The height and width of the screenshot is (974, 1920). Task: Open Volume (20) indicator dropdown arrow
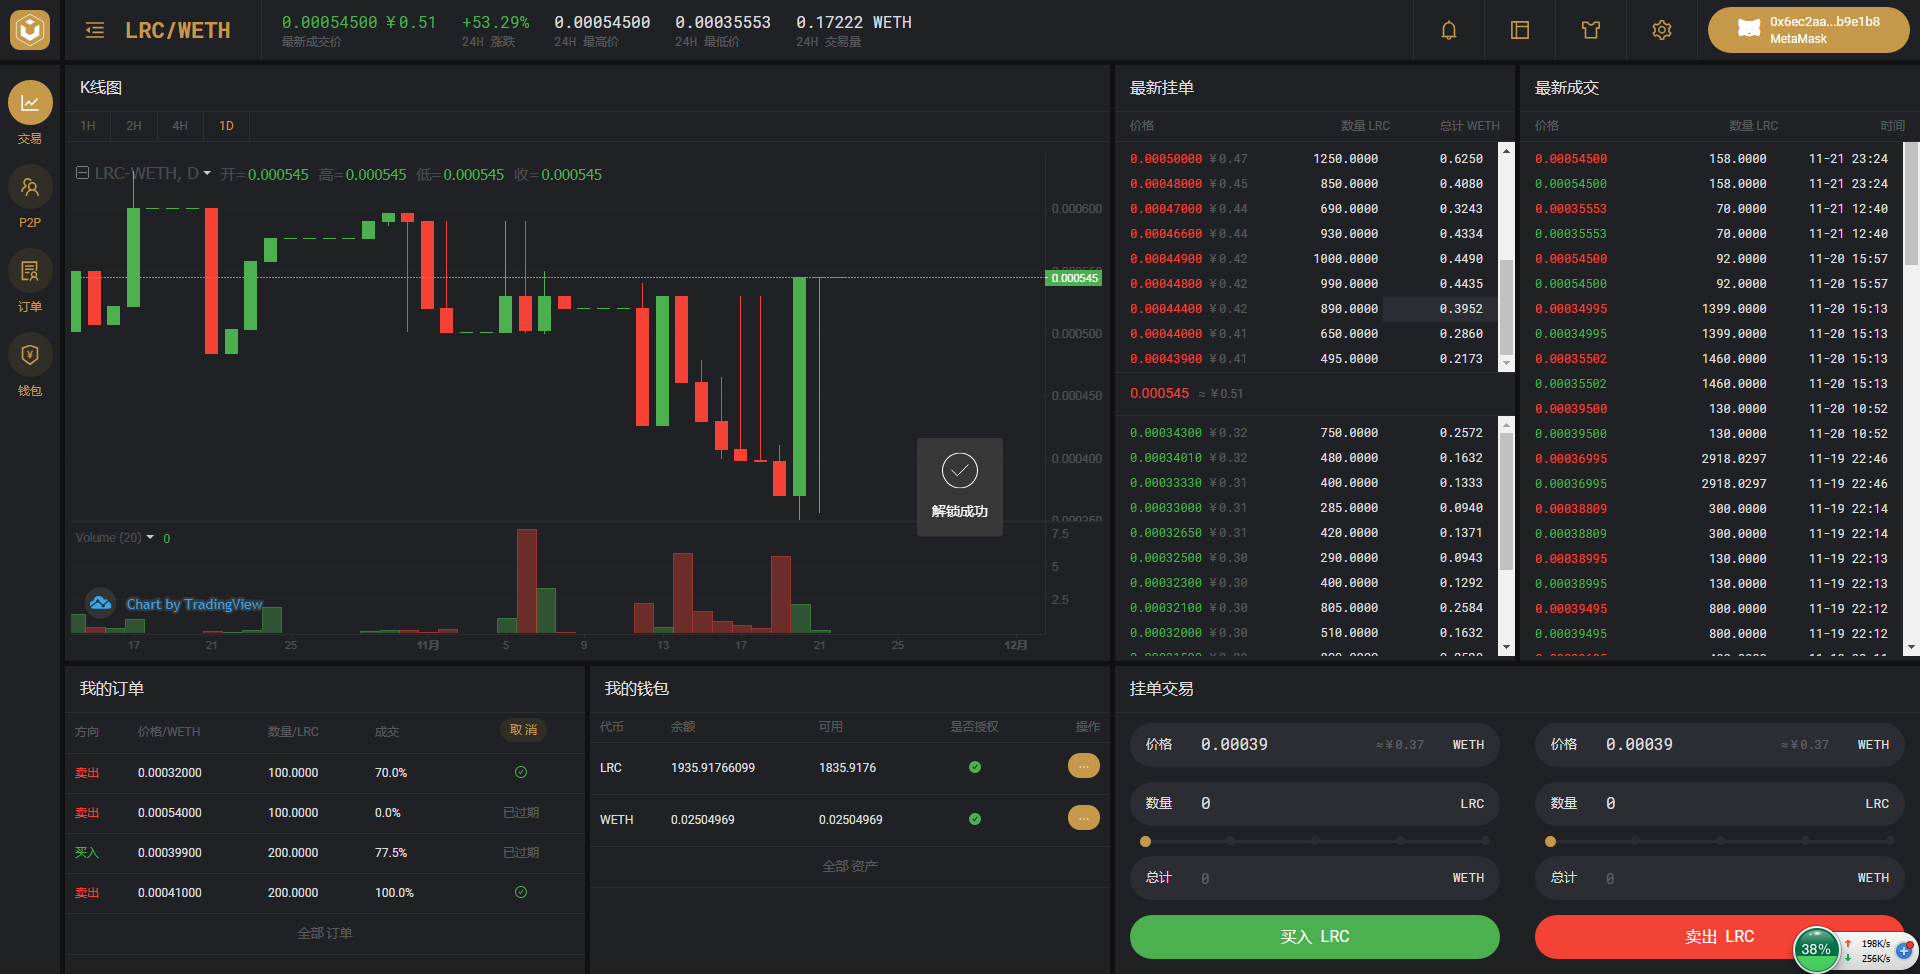[150, 538]
